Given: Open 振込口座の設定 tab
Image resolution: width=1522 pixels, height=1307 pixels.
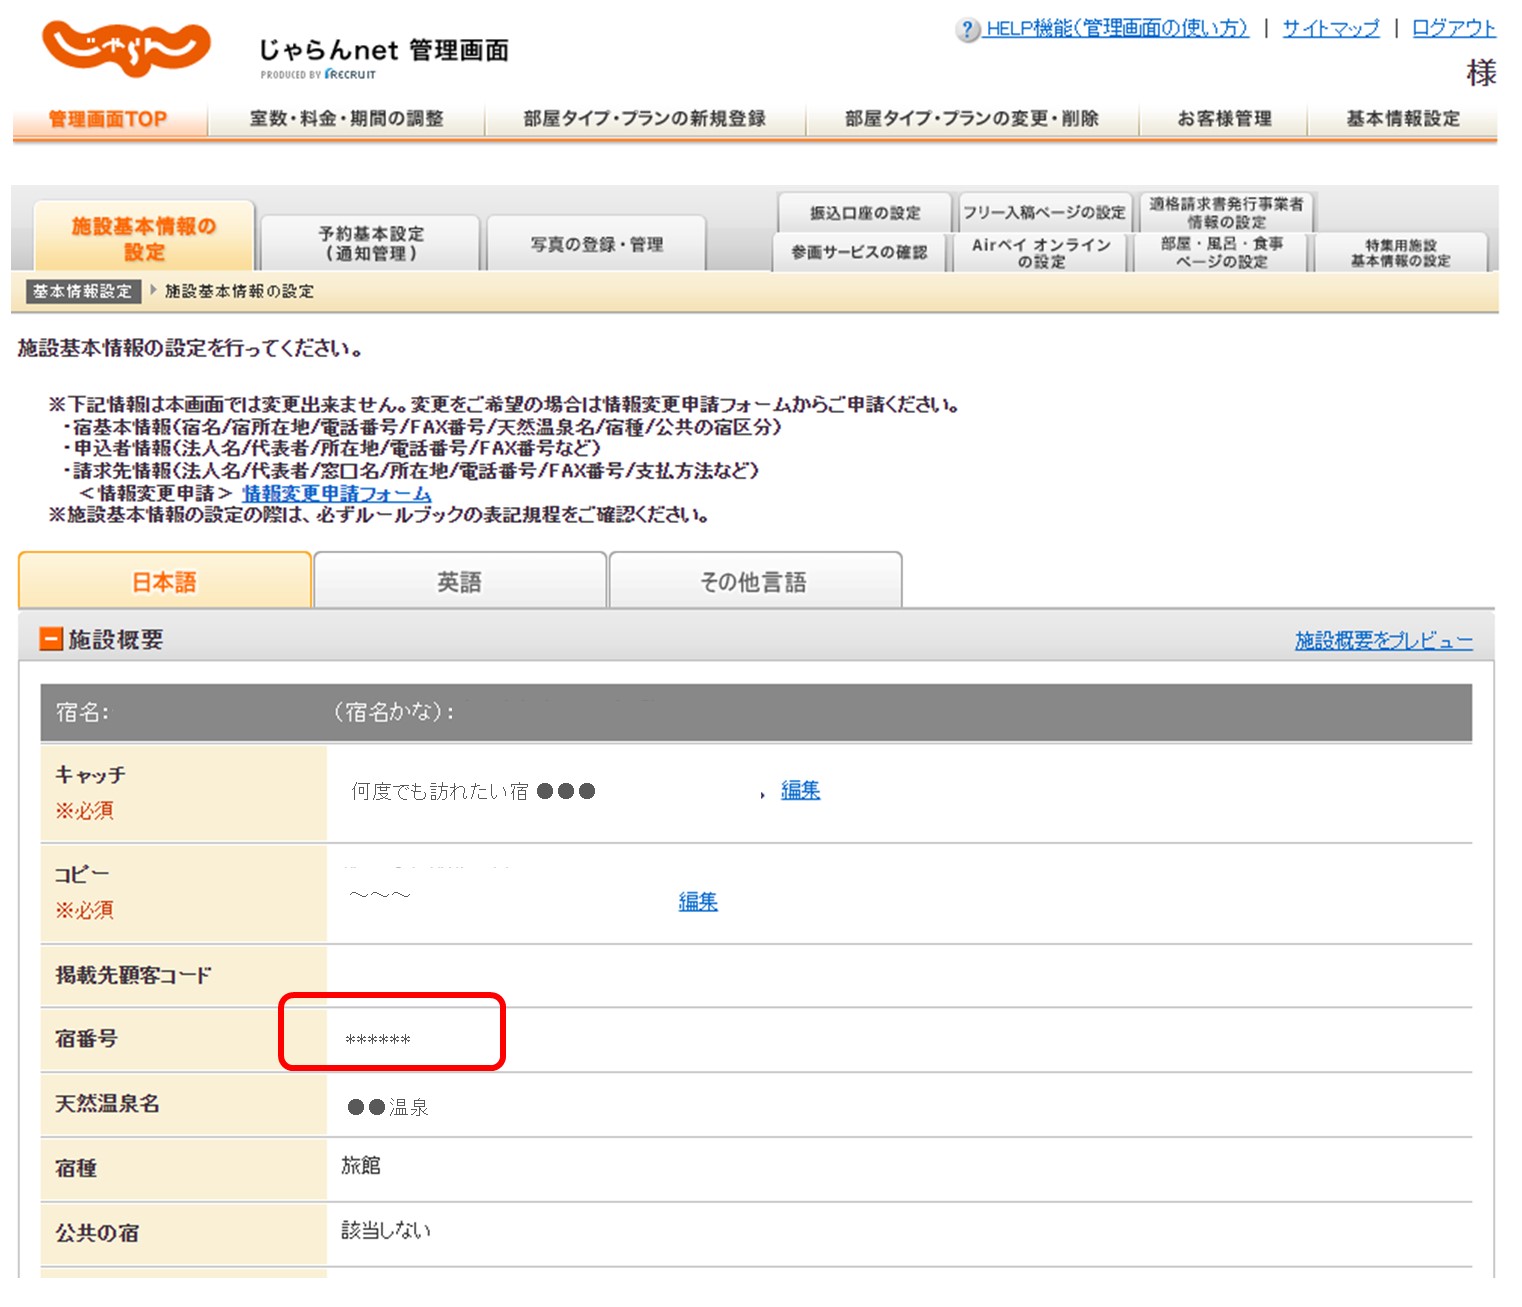Looking at the screenshot, I should click(864, 213).
